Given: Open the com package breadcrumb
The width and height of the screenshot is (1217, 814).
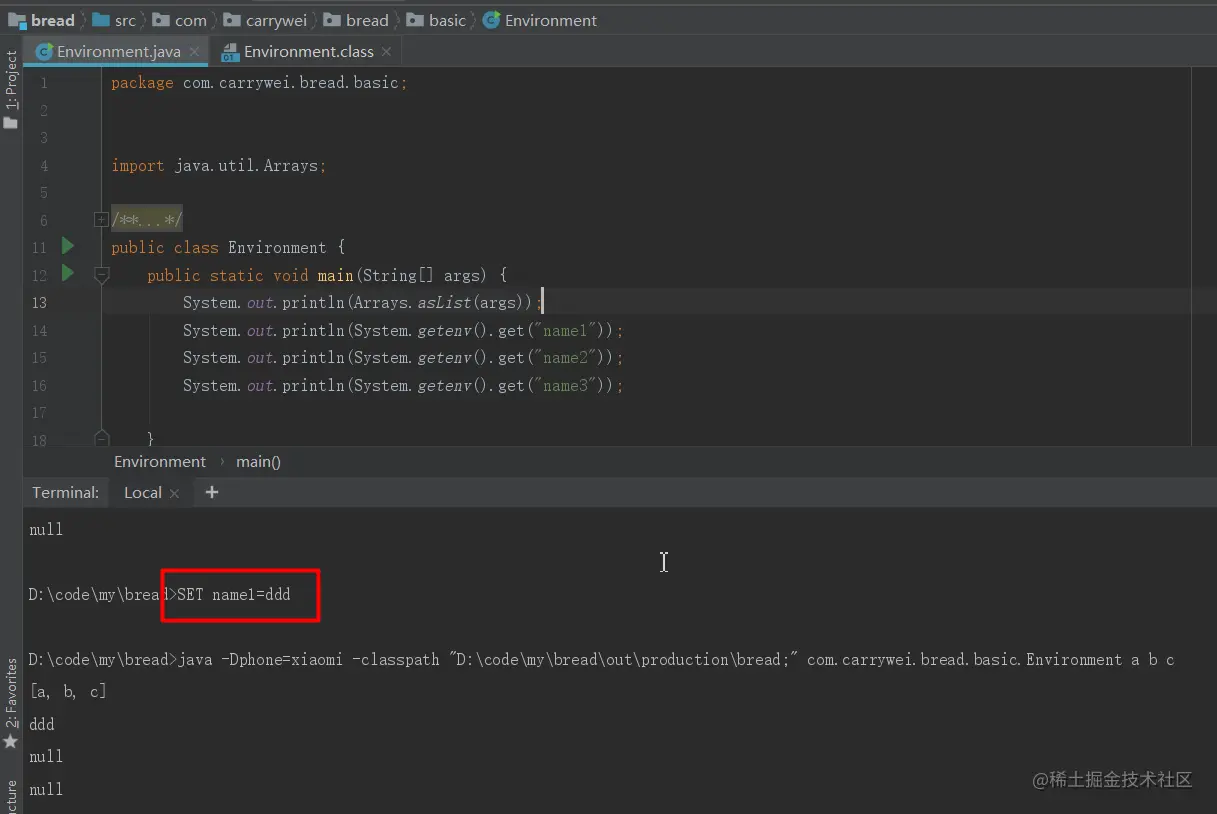Looking at the screenshot, I should (179, 20).
